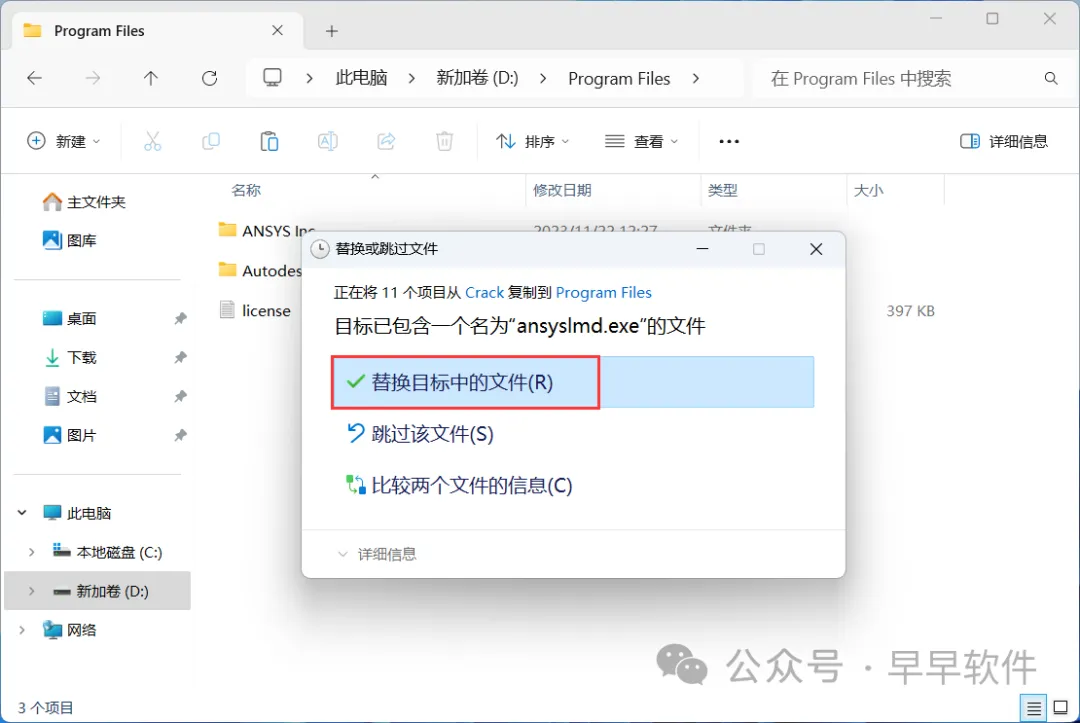
Task: Sort by the 修改日期 column header
Action: click(x=562, y=190)
